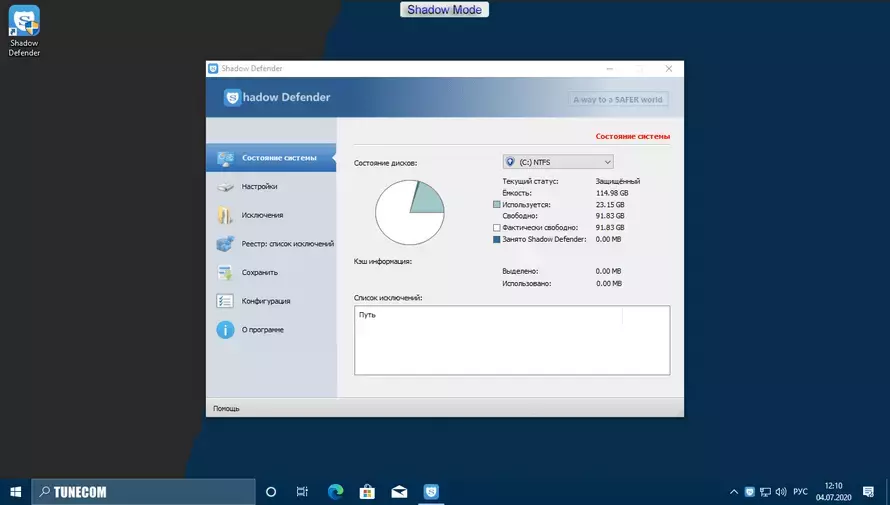Image resolution: width=890 pixels, height=505 pixels.
Task: Click the A way to a SAFER world label
Action: (618, 99)
